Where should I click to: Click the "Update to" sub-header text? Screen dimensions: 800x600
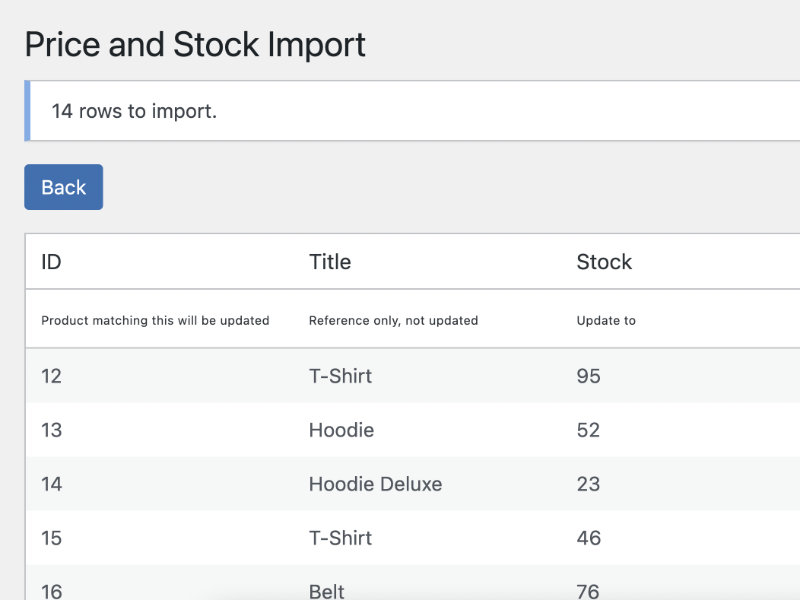[606, 321]
